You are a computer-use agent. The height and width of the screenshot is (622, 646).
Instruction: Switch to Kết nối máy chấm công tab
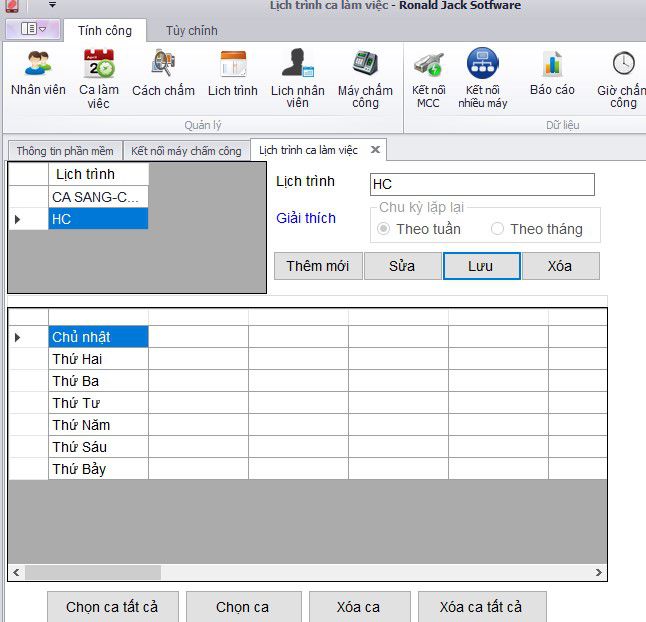(x=187, y=151)
